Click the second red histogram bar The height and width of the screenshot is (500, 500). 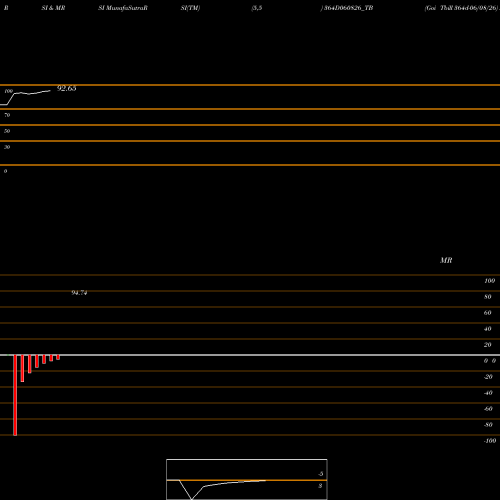pos(22,368)
